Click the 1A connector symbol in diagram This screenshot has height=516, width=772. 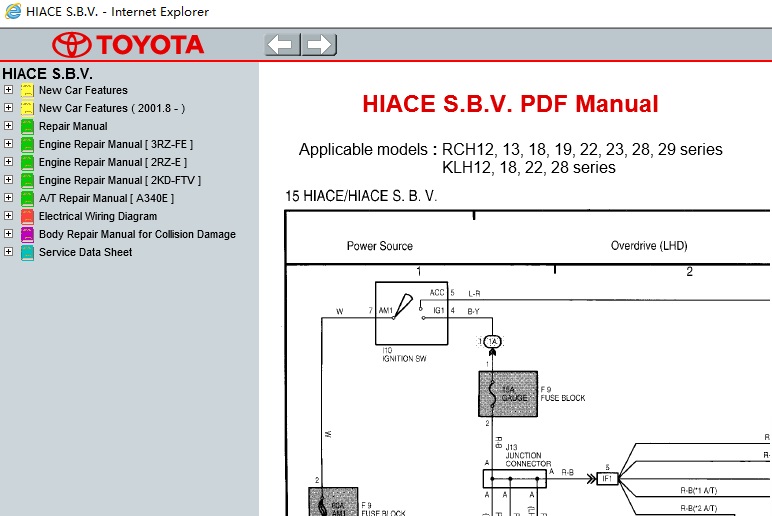coord(493,341)
